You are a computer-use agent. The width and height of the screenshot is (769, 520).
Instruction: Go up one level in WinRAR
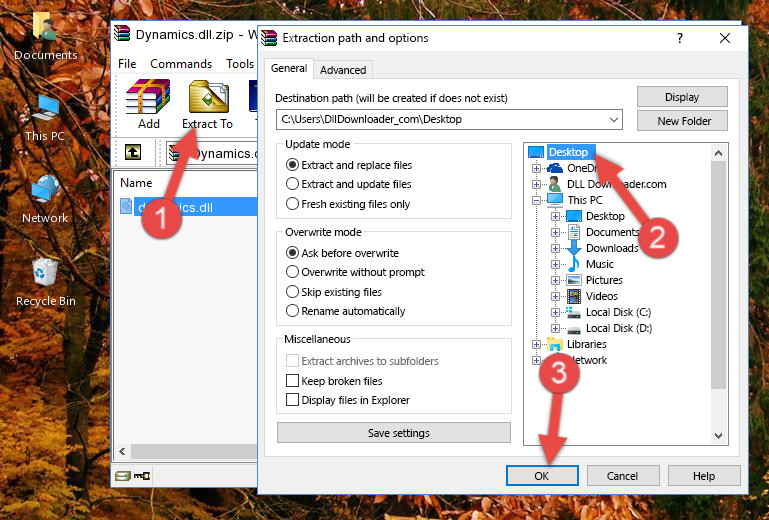pyautogui.click(x=133, y=153)
